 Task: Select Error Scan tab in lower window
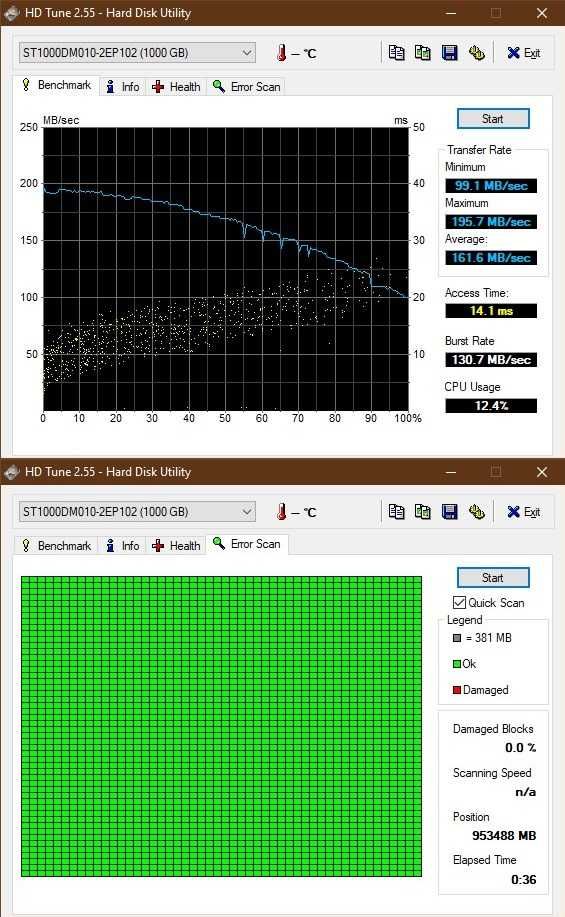coord(247,544)
